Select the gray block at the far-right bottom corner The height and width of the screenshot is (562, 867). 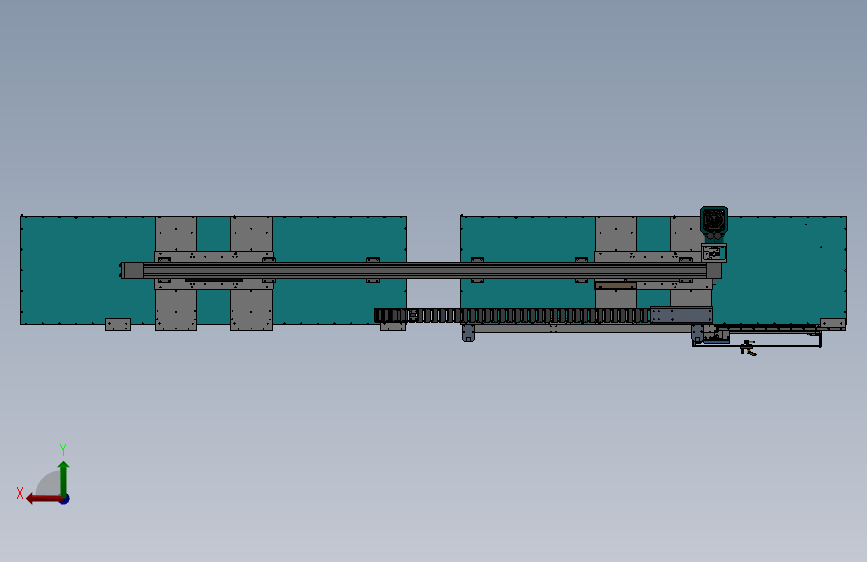(832, 323)
